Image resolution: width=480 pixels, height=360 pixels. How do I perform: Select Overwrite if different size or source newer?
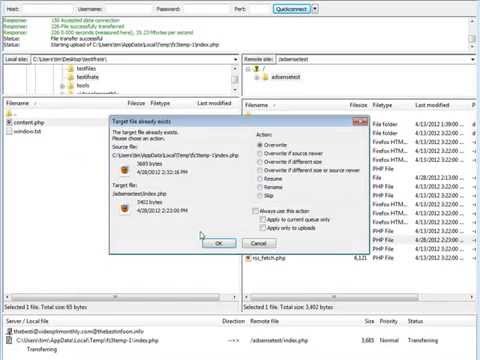[260, 170]
